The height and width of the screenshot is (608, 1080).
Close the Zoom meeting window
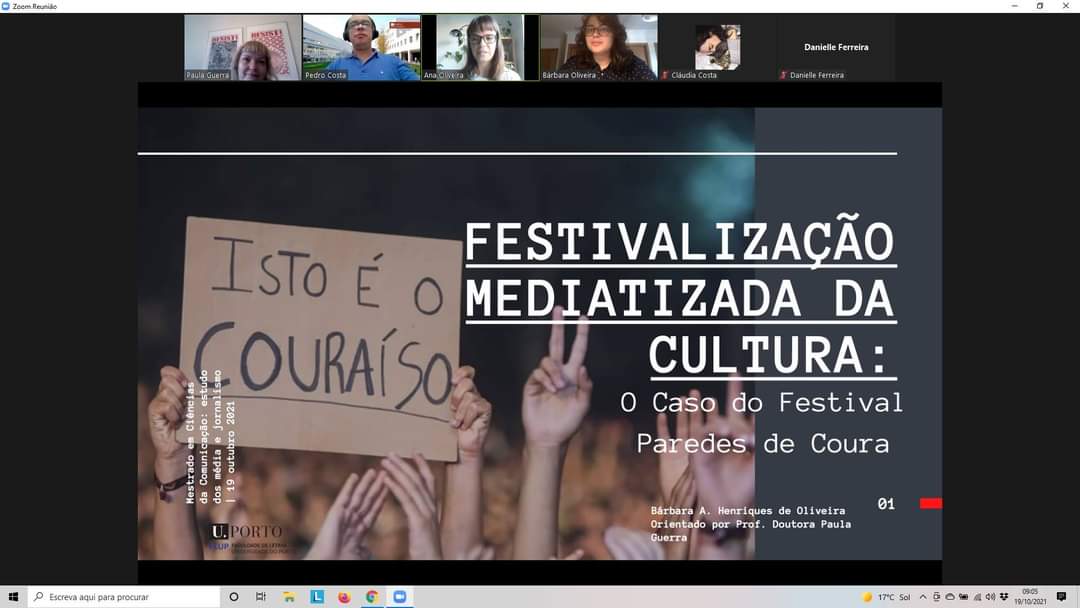[x=1066, y=6]
